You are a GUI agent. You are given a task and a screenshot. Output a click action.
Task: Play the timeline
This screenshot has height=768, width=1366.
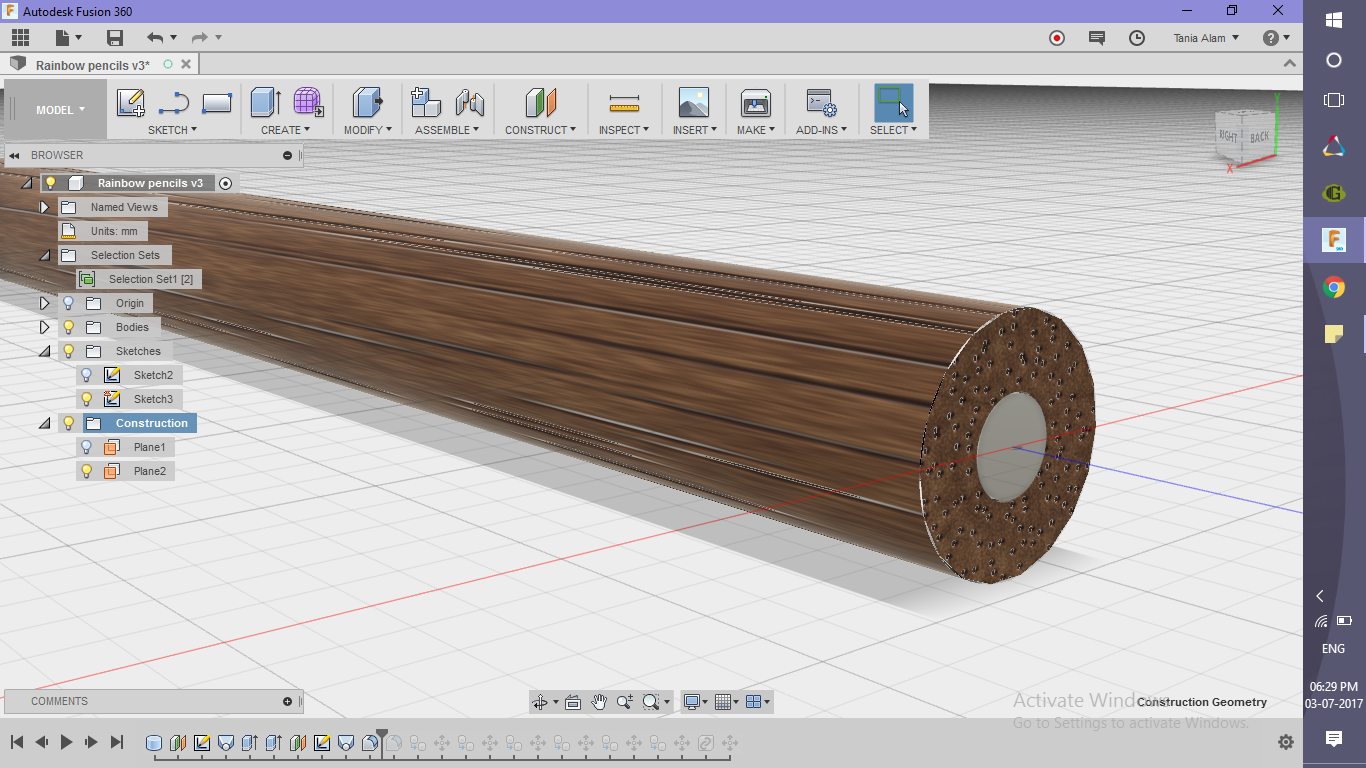(x=66, y=742)
